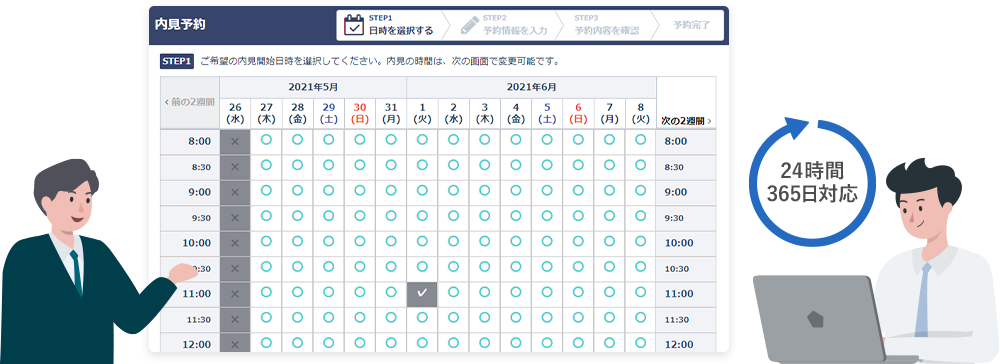Select the 10:00 slot on June 6 Sunday
The image size is (1000, 364).
pyautogui.click(x=578, y=241)
